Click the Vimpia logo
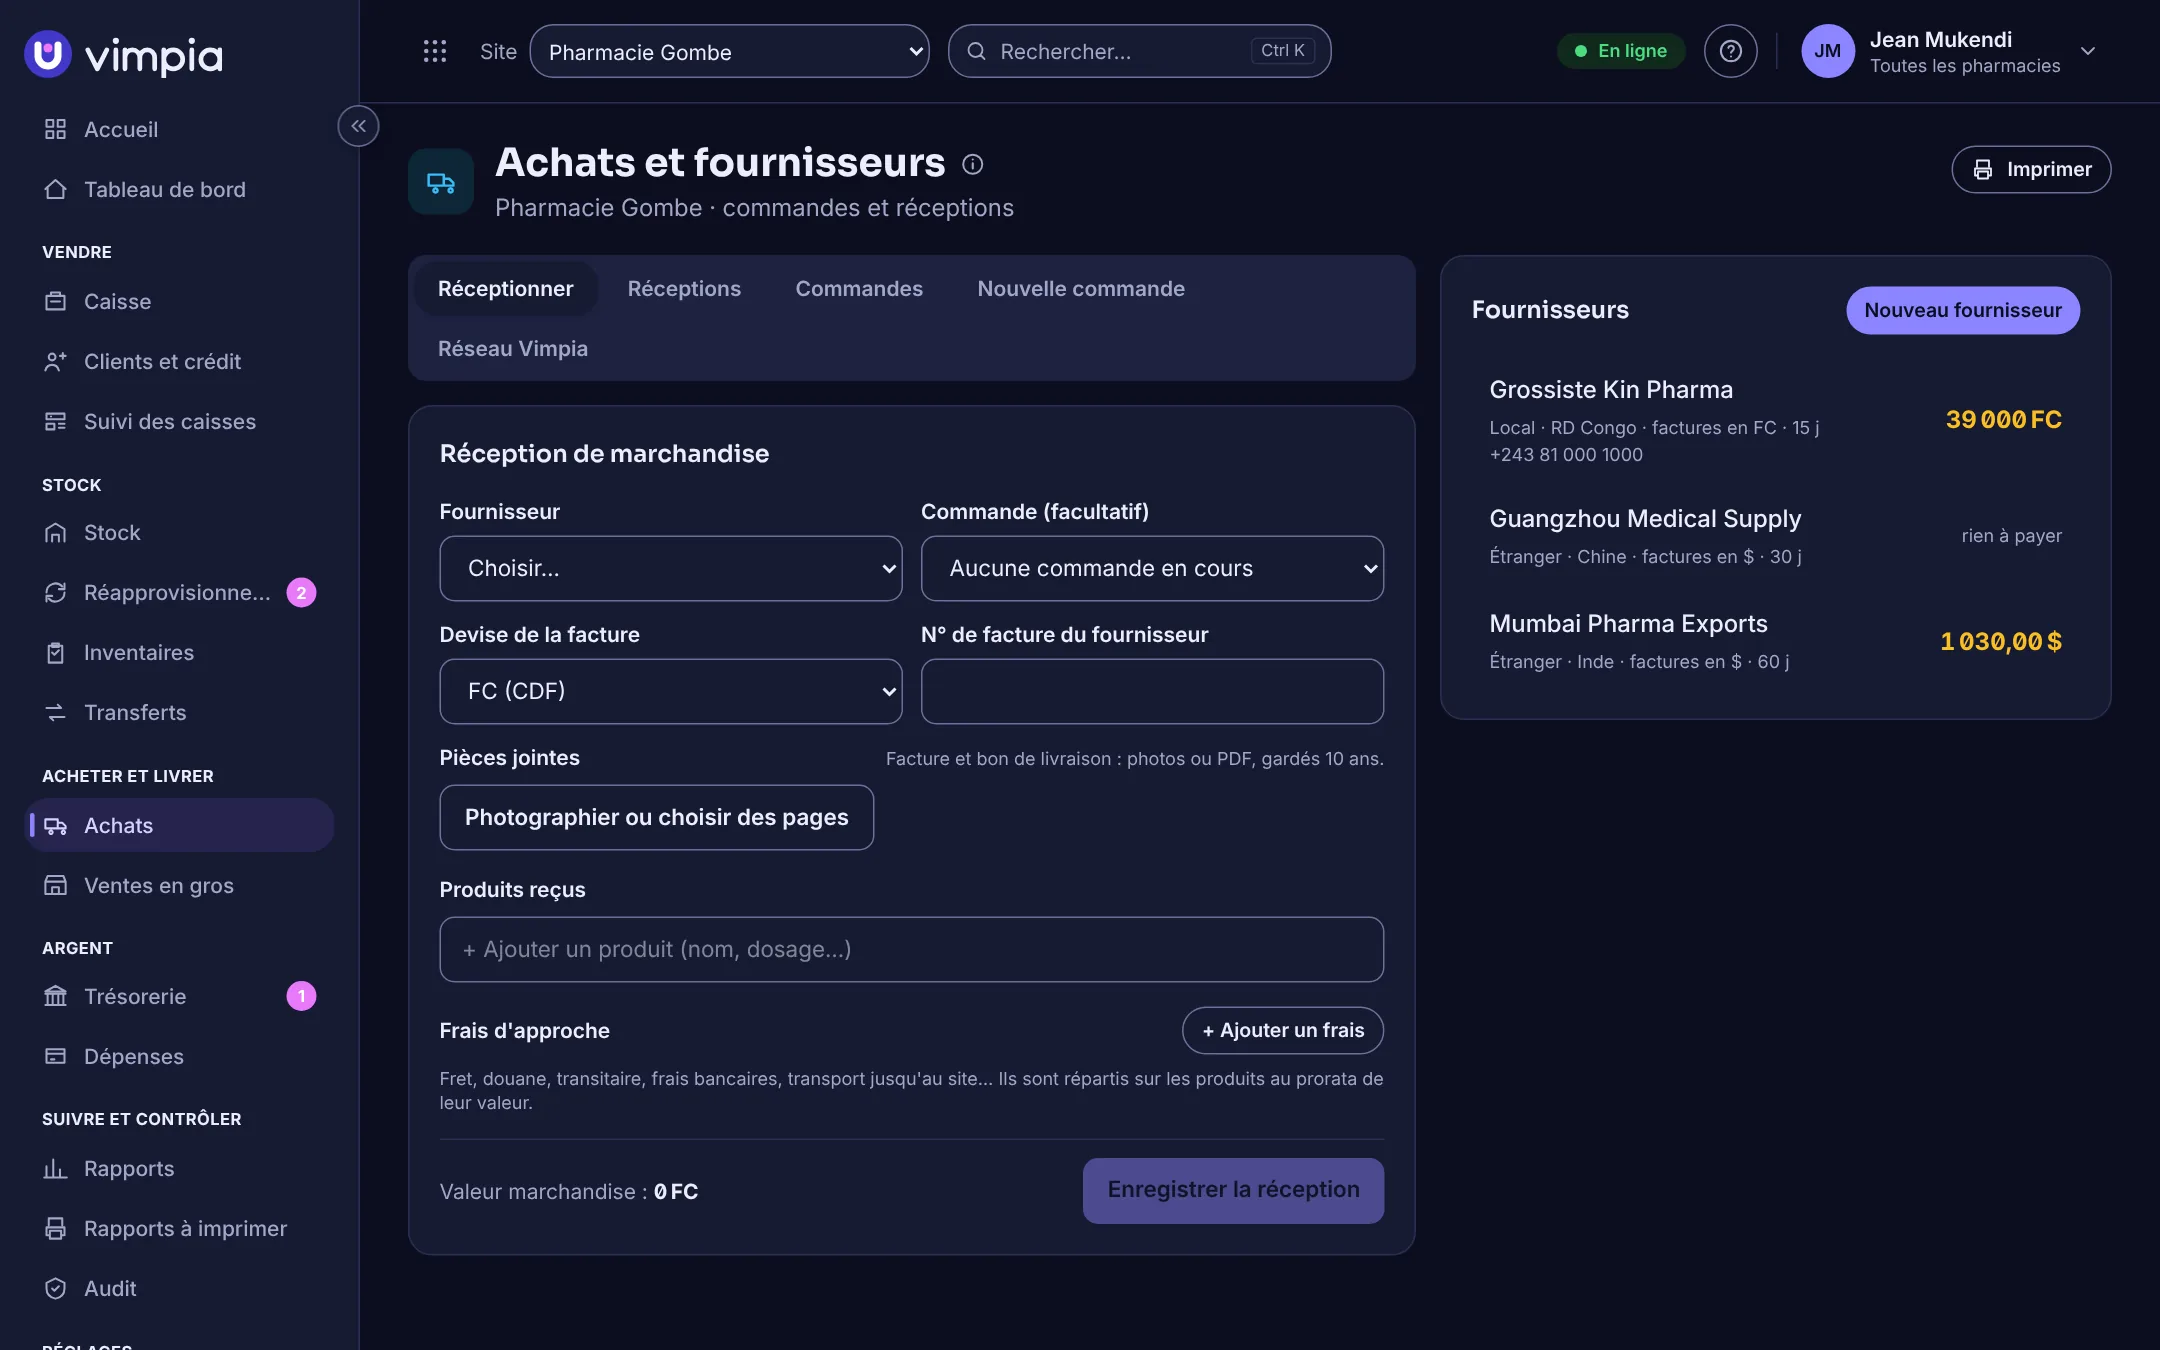This screenshot has width=2160, height=1350. [123, 54]
